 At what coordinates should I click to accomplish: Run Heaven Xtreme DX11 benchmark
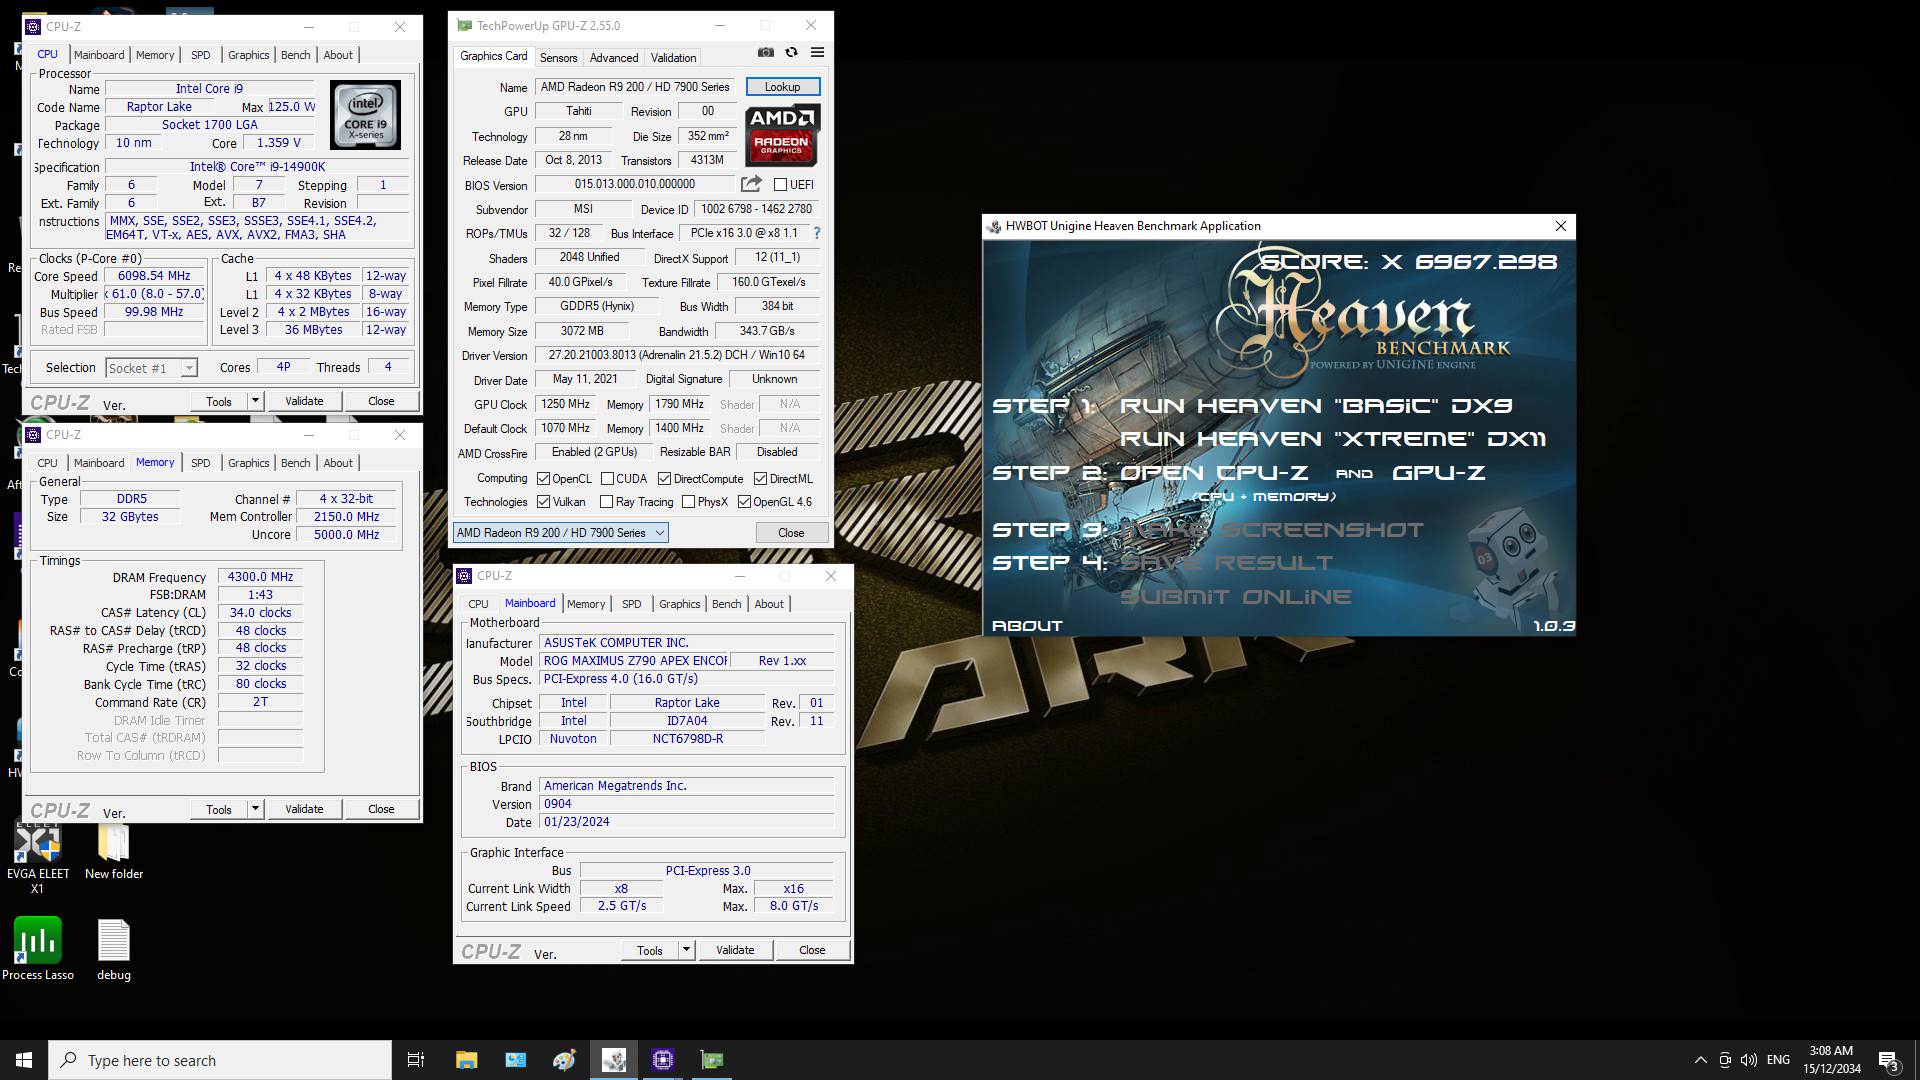point(1333,439)
